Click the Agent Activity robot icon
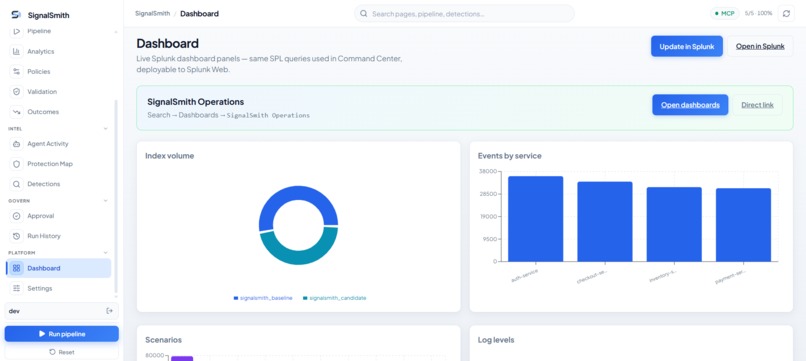Image resolution: width=806 pixels, height=361 pixels. 16,144
